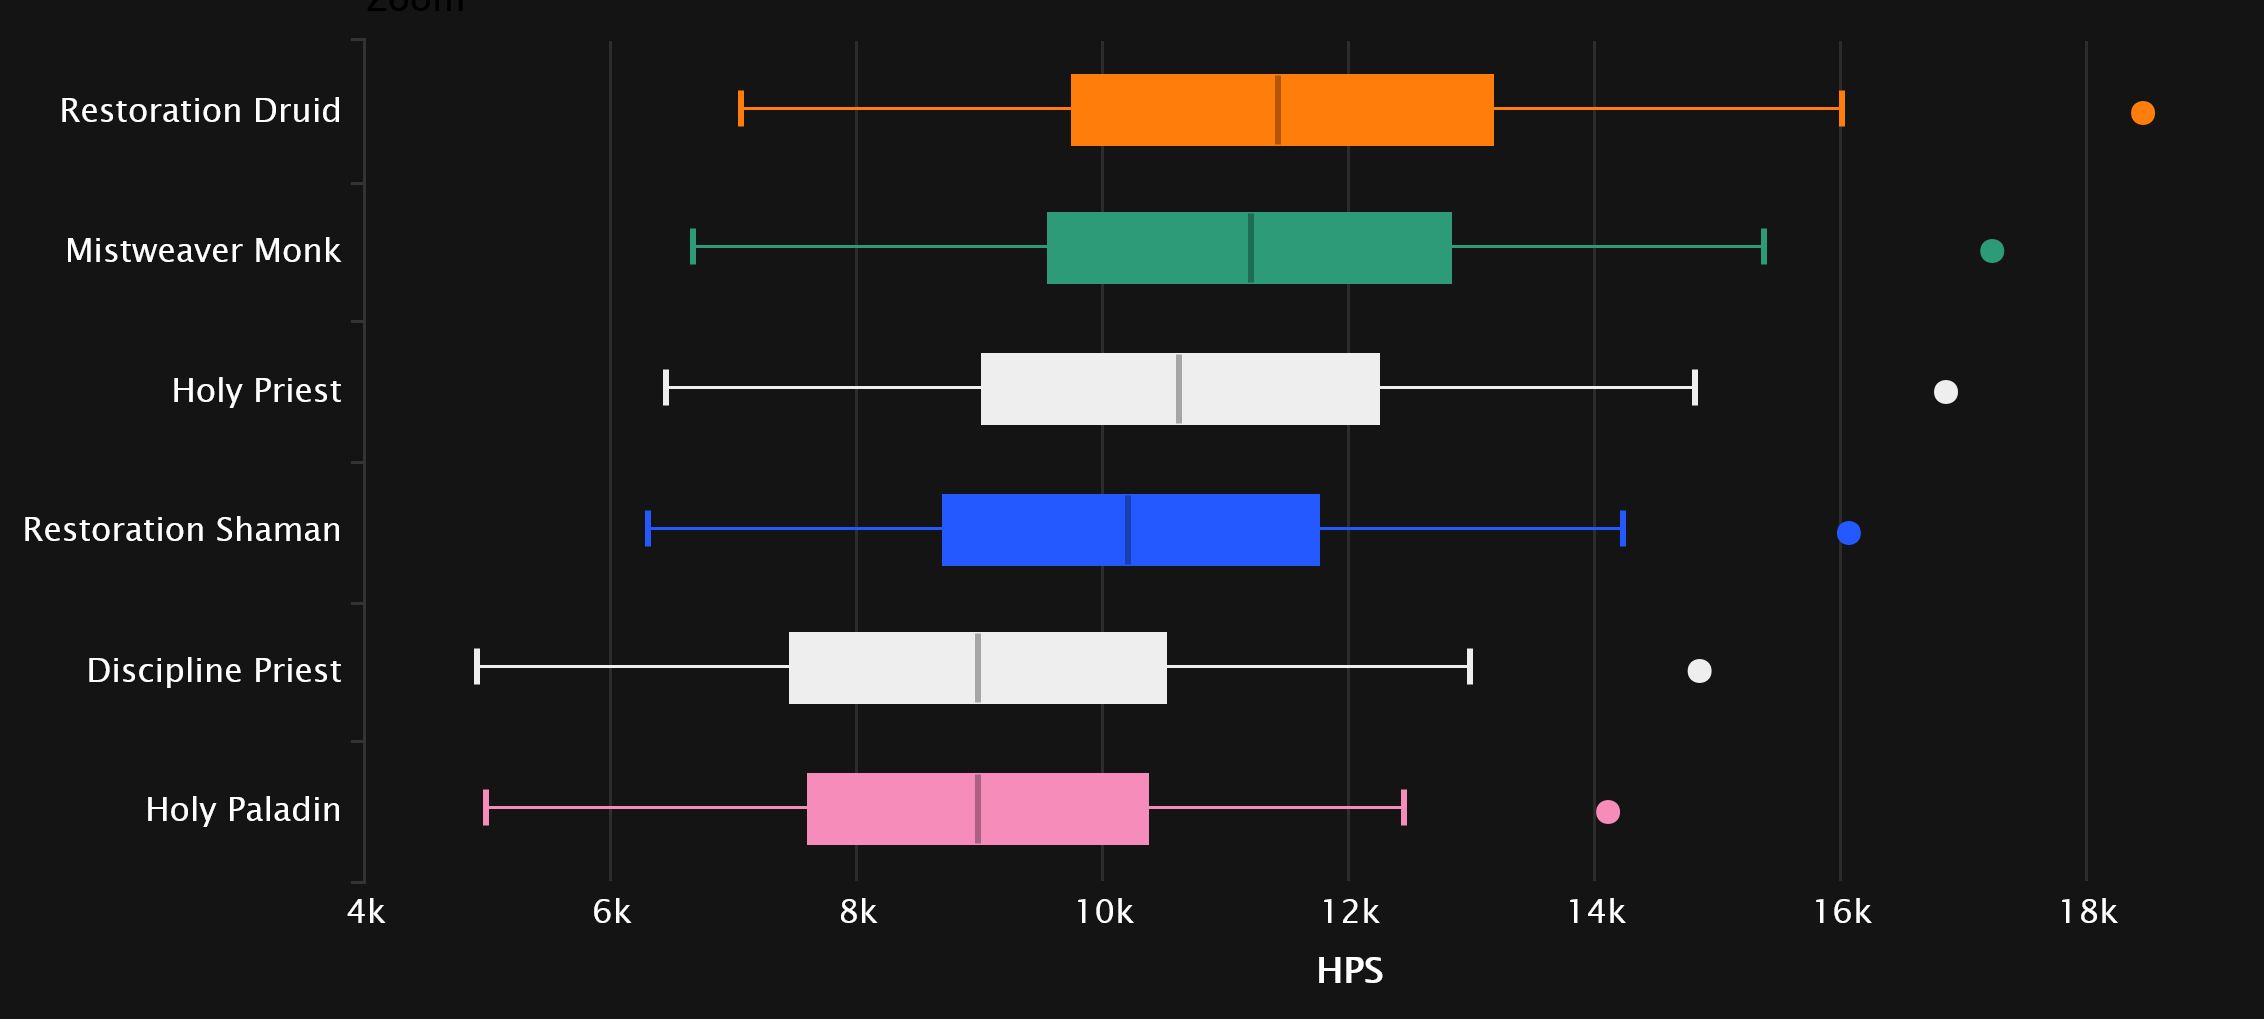
Task: Click the Holy Priest outlier dot
Action: [1945, 392]
